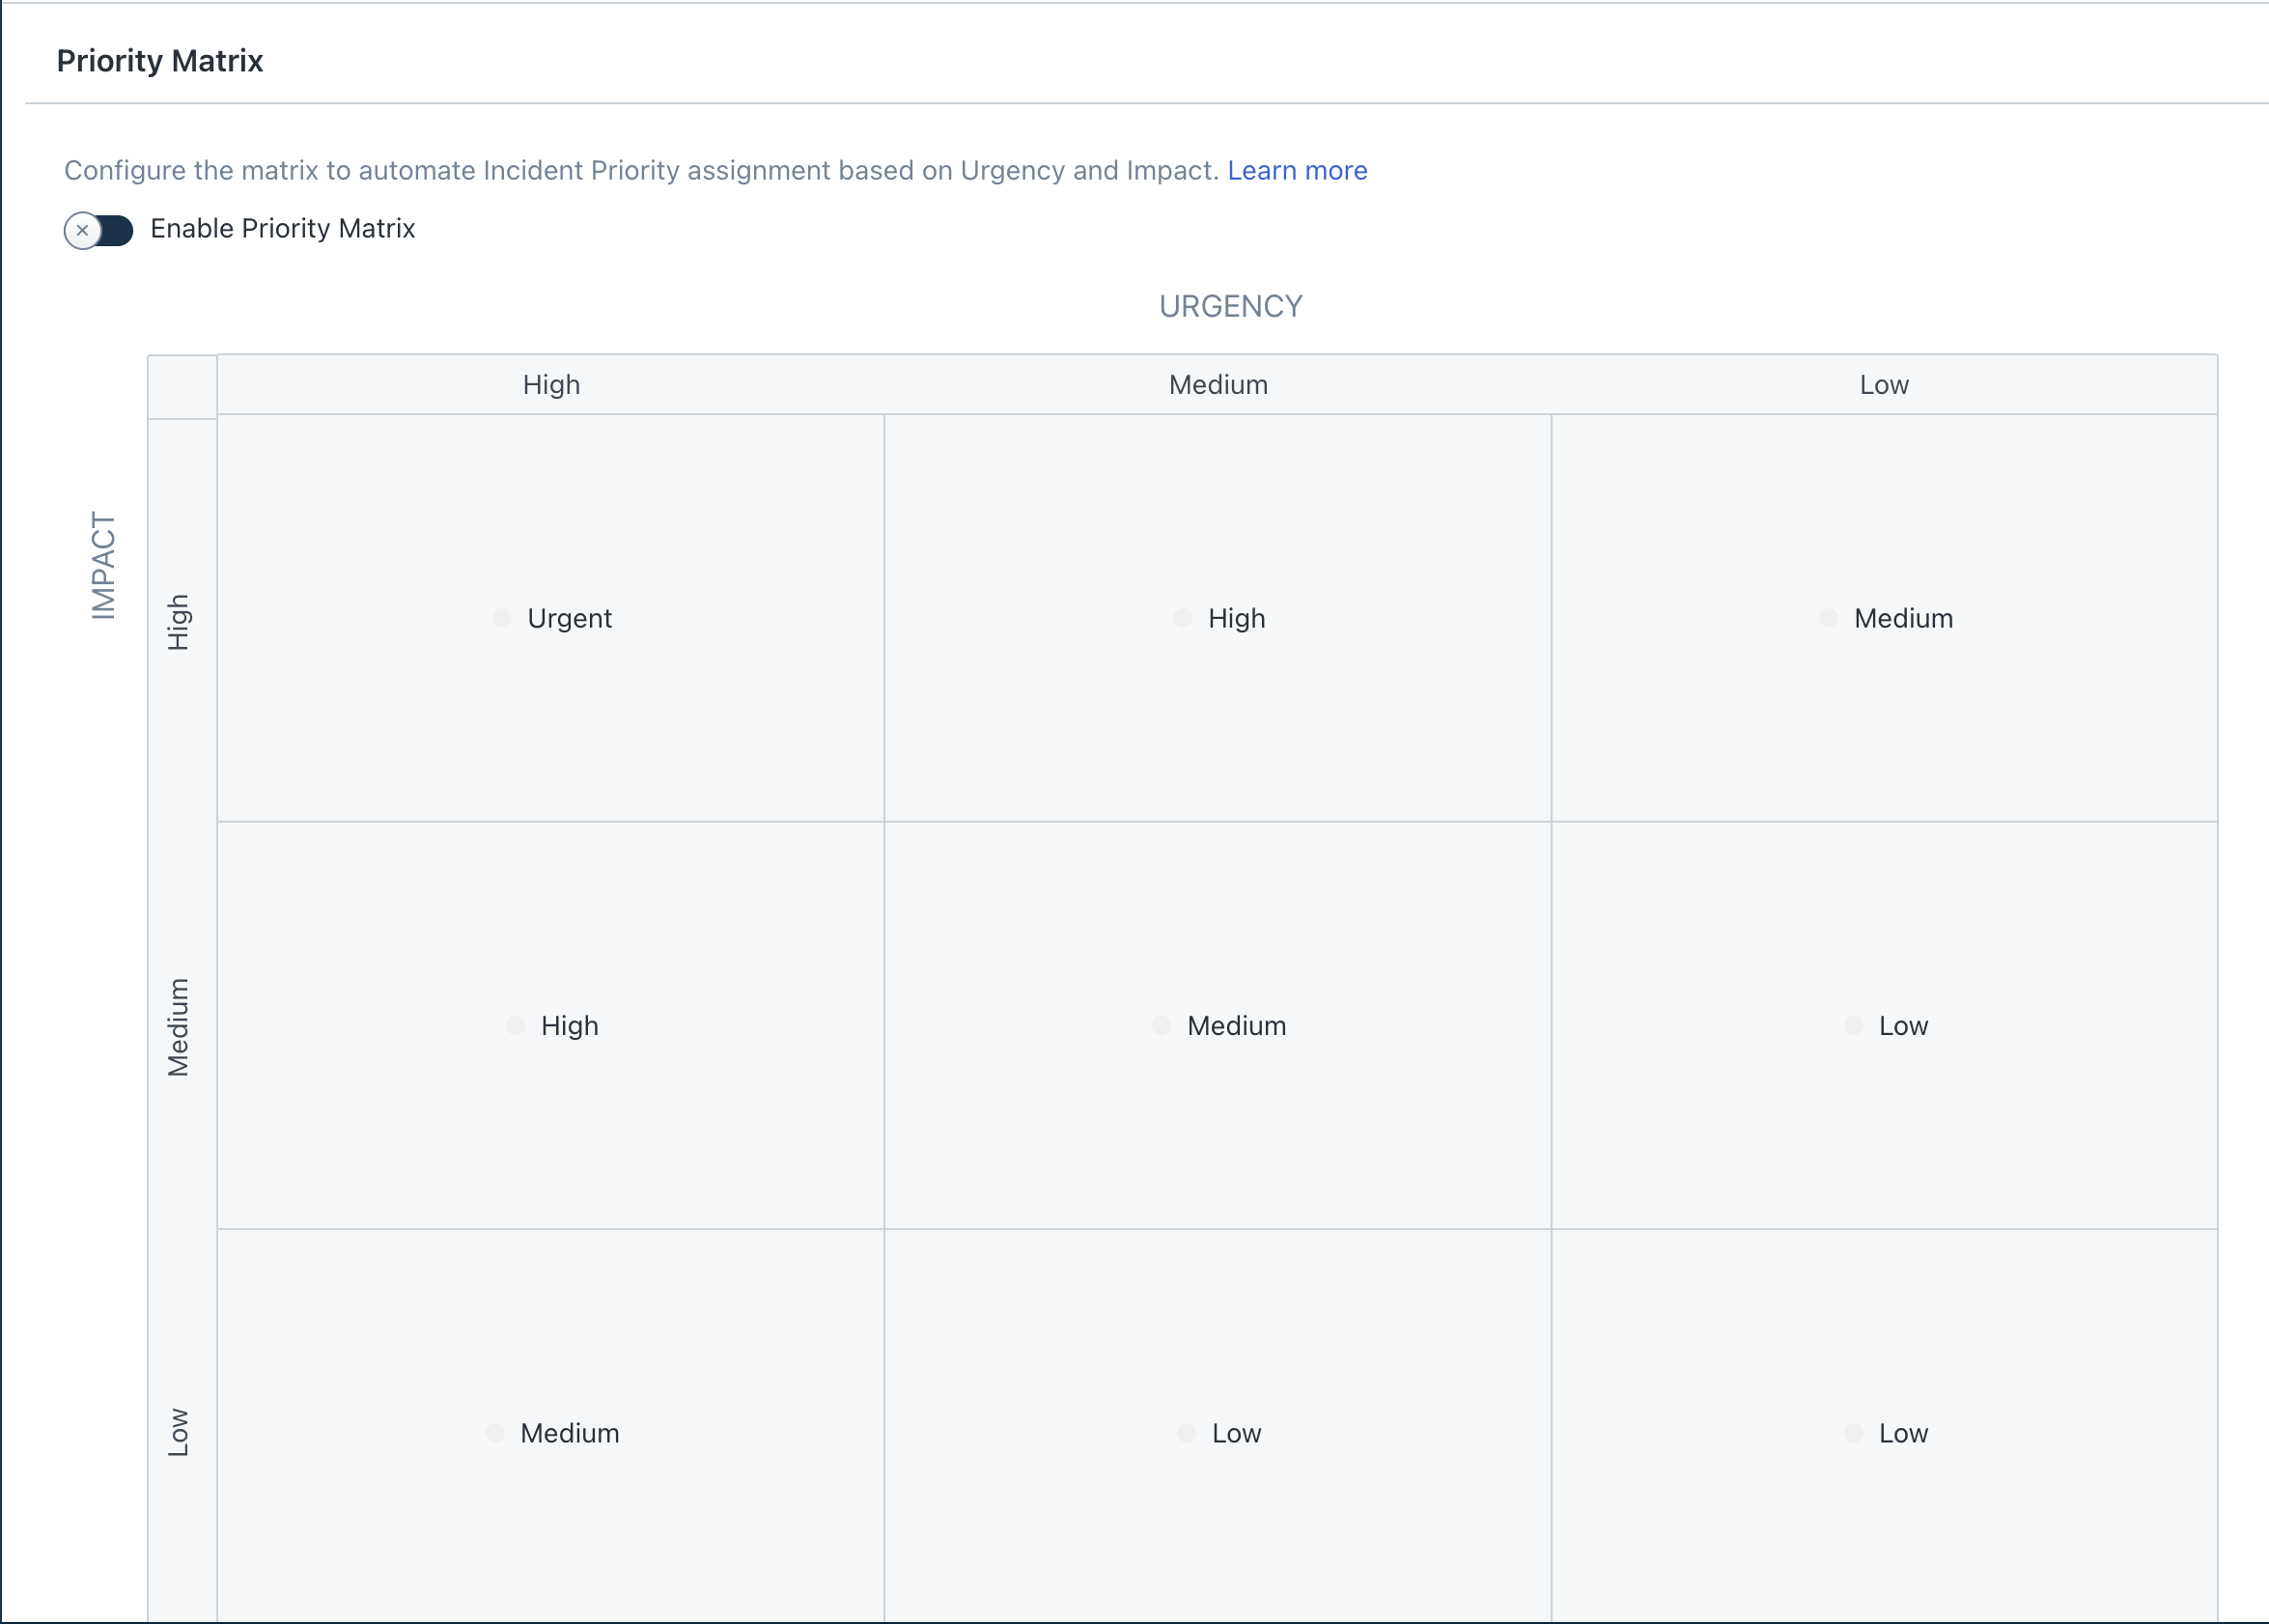
Task: Open the center Medium urgency, Medium impact cell
Action: pos(1235,1026)
